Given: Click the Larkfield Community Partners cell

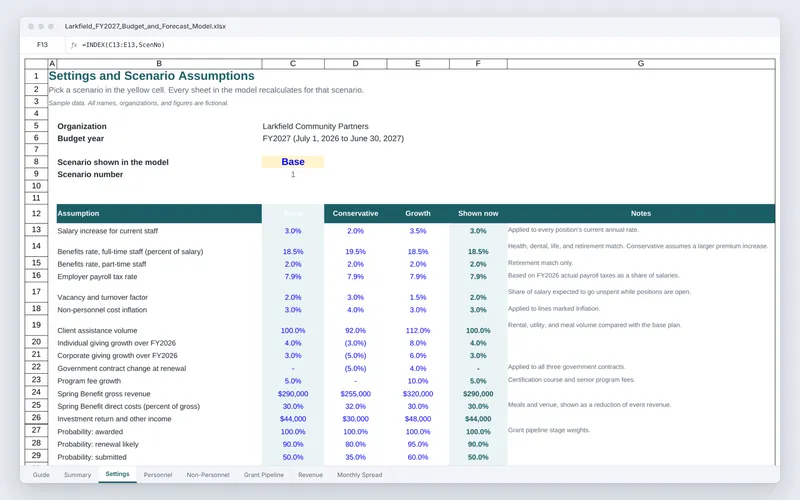Looking at the screenshot, I should (x=315, y=126).
